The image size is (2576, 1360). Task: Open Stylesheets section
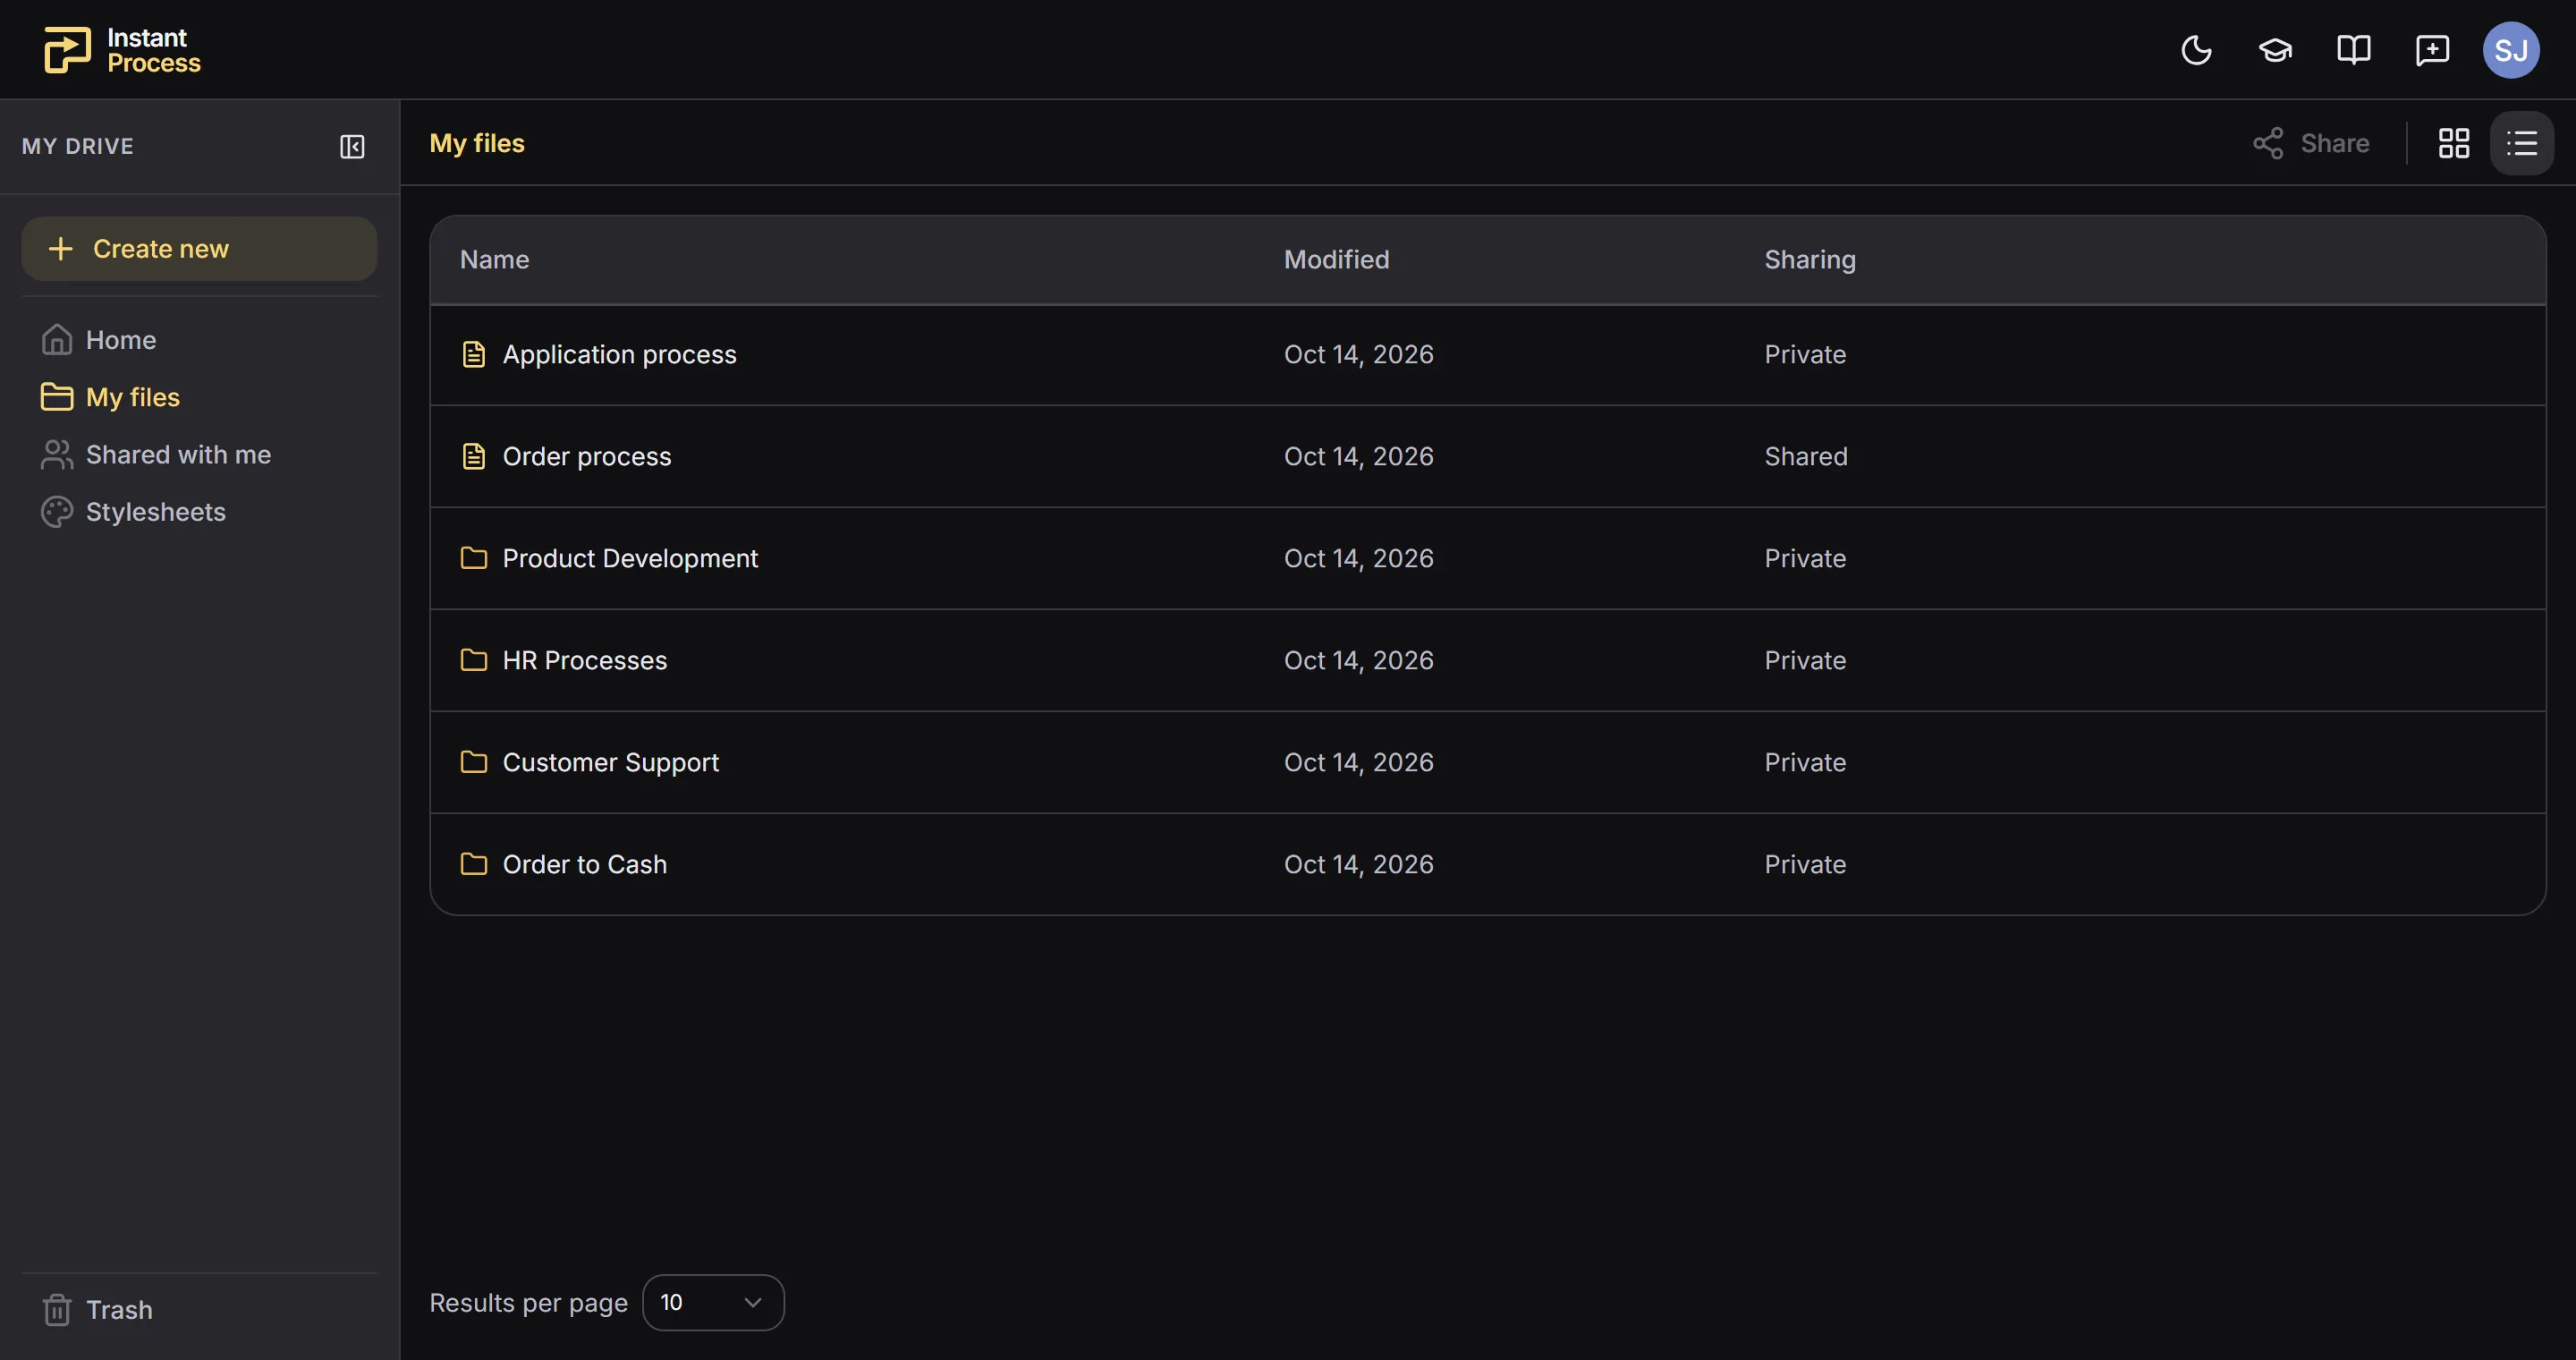[x=199, y=511]
